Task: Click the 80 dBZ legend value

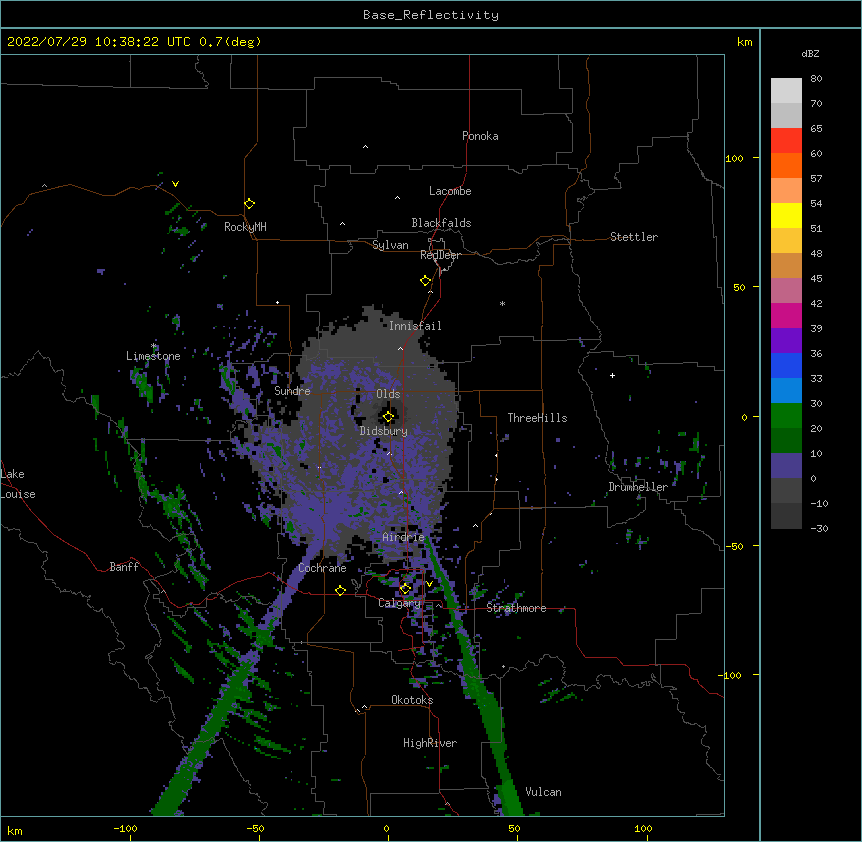Action: coord(816,79)
